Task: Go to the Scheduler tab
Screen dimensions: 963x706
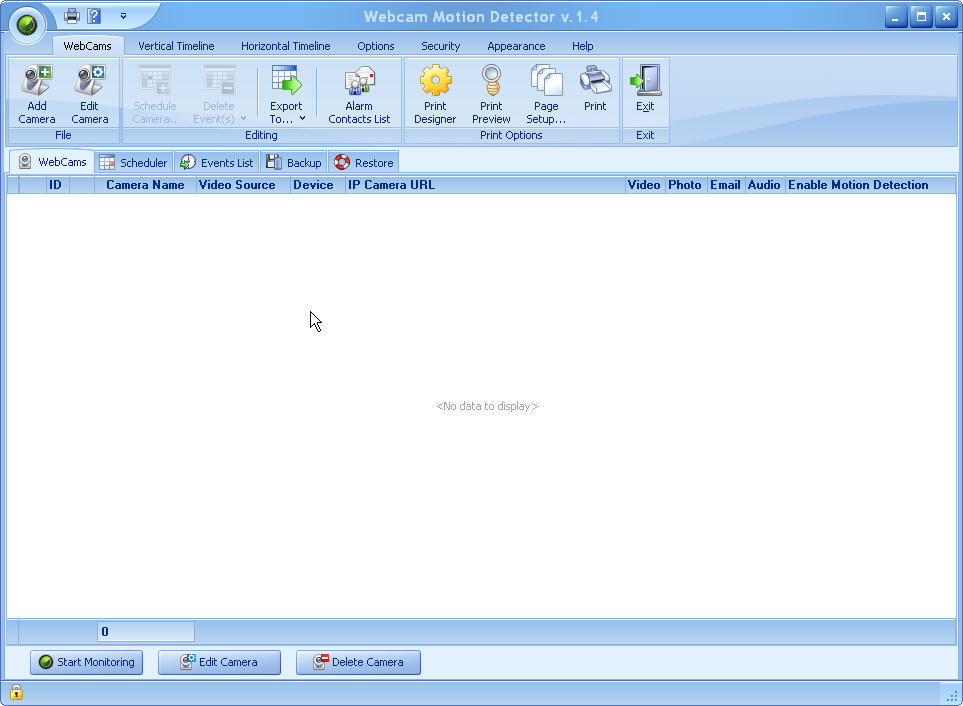Action: [134, 163]
